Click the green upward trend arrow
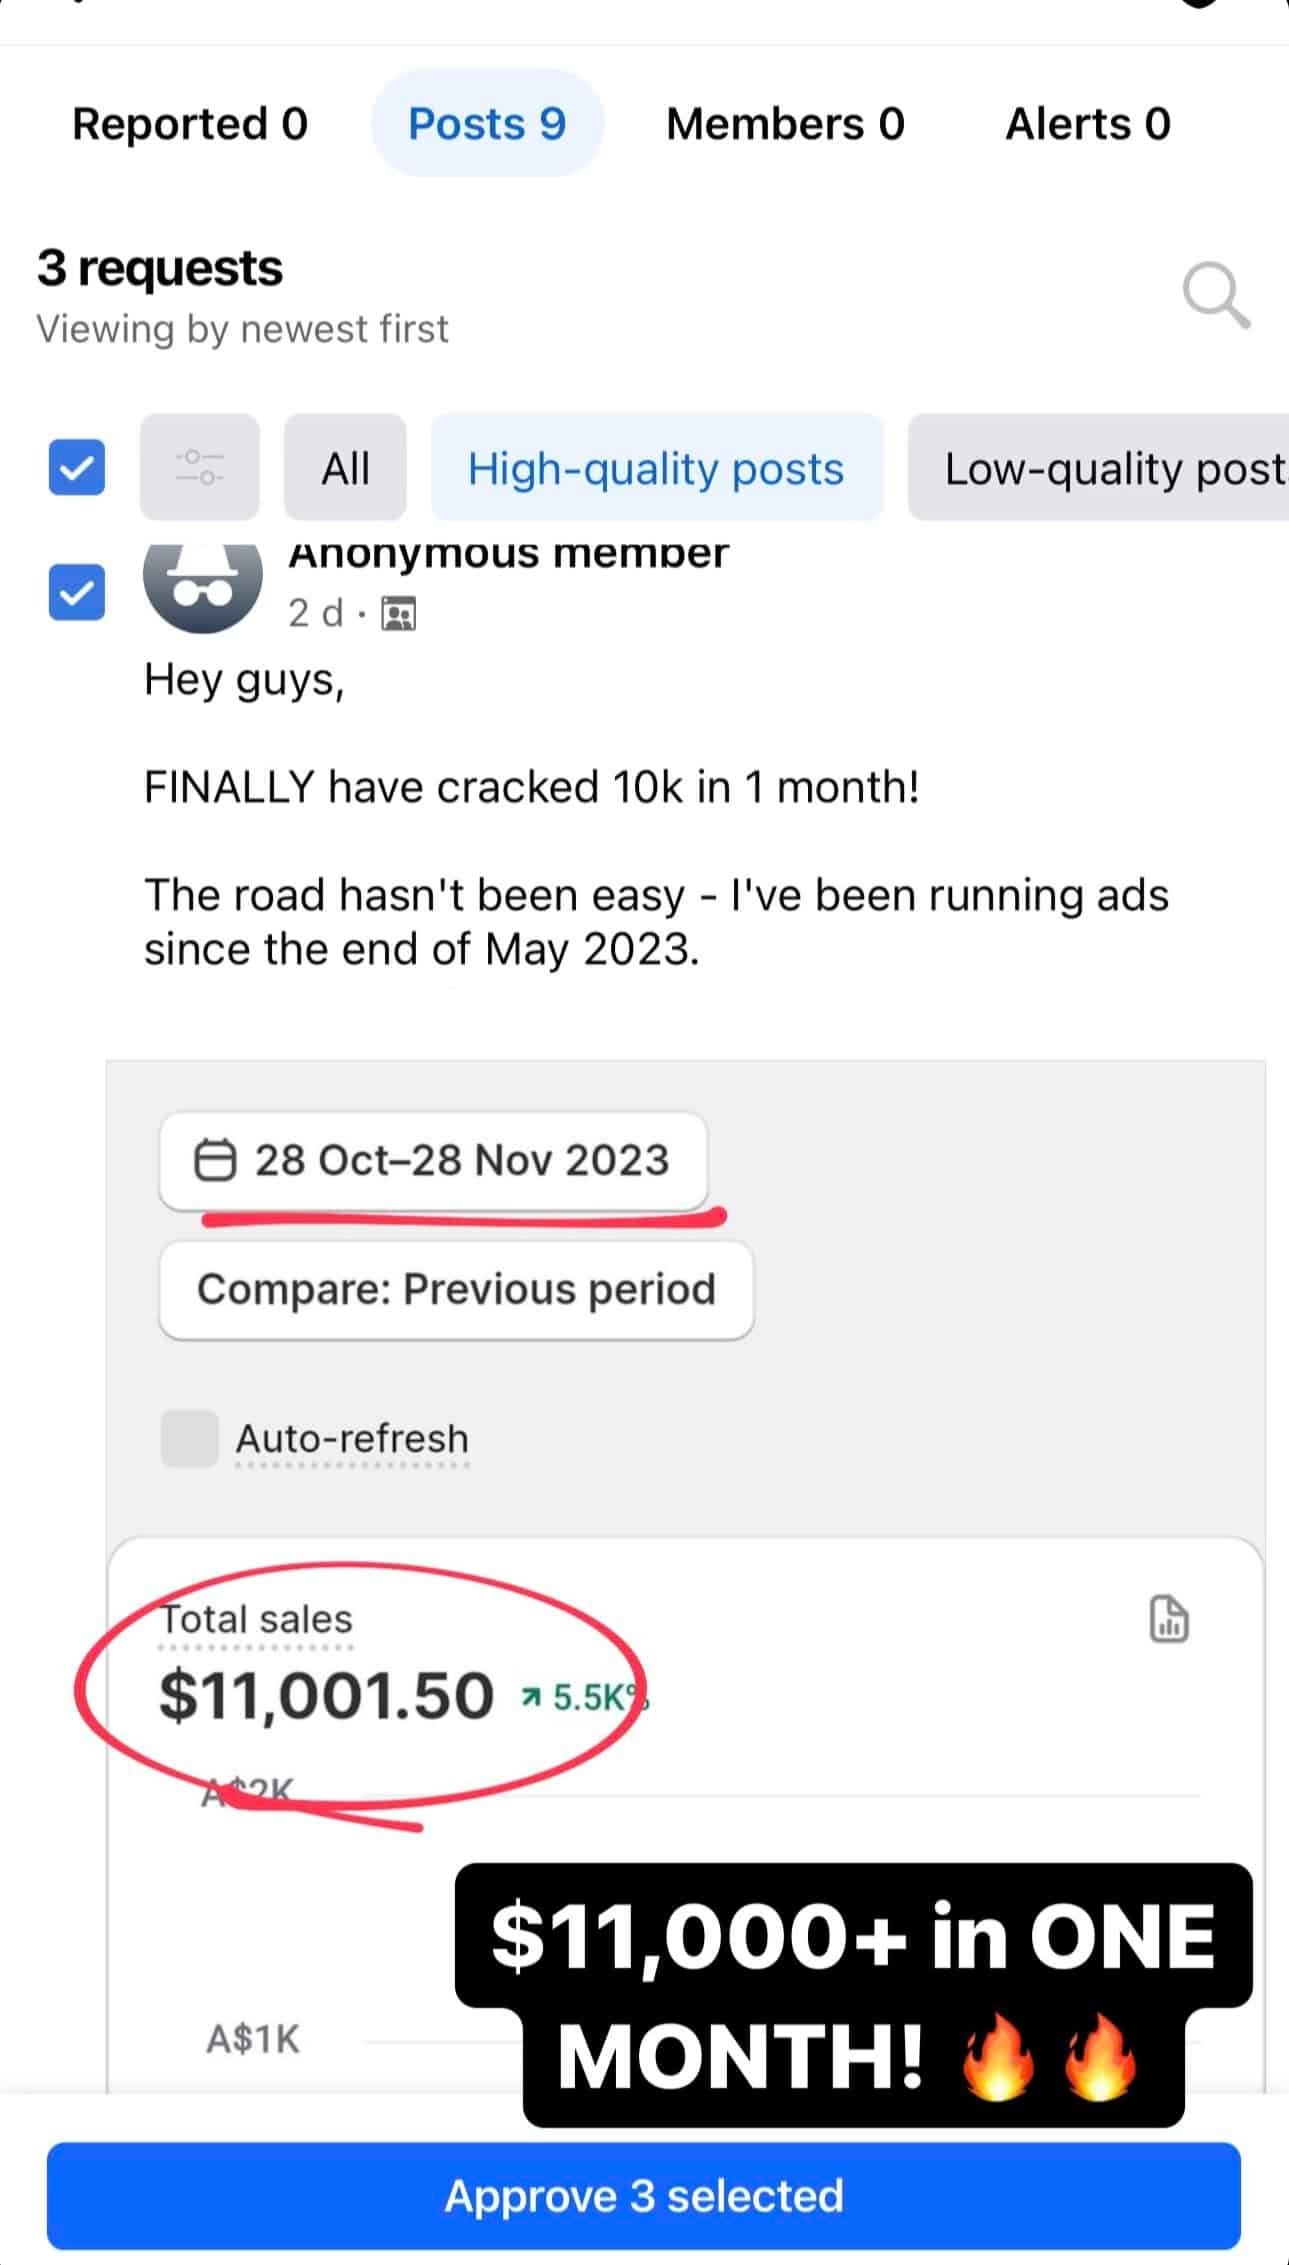This screenshot has width=1289, height=2265. coord(531,1697)
